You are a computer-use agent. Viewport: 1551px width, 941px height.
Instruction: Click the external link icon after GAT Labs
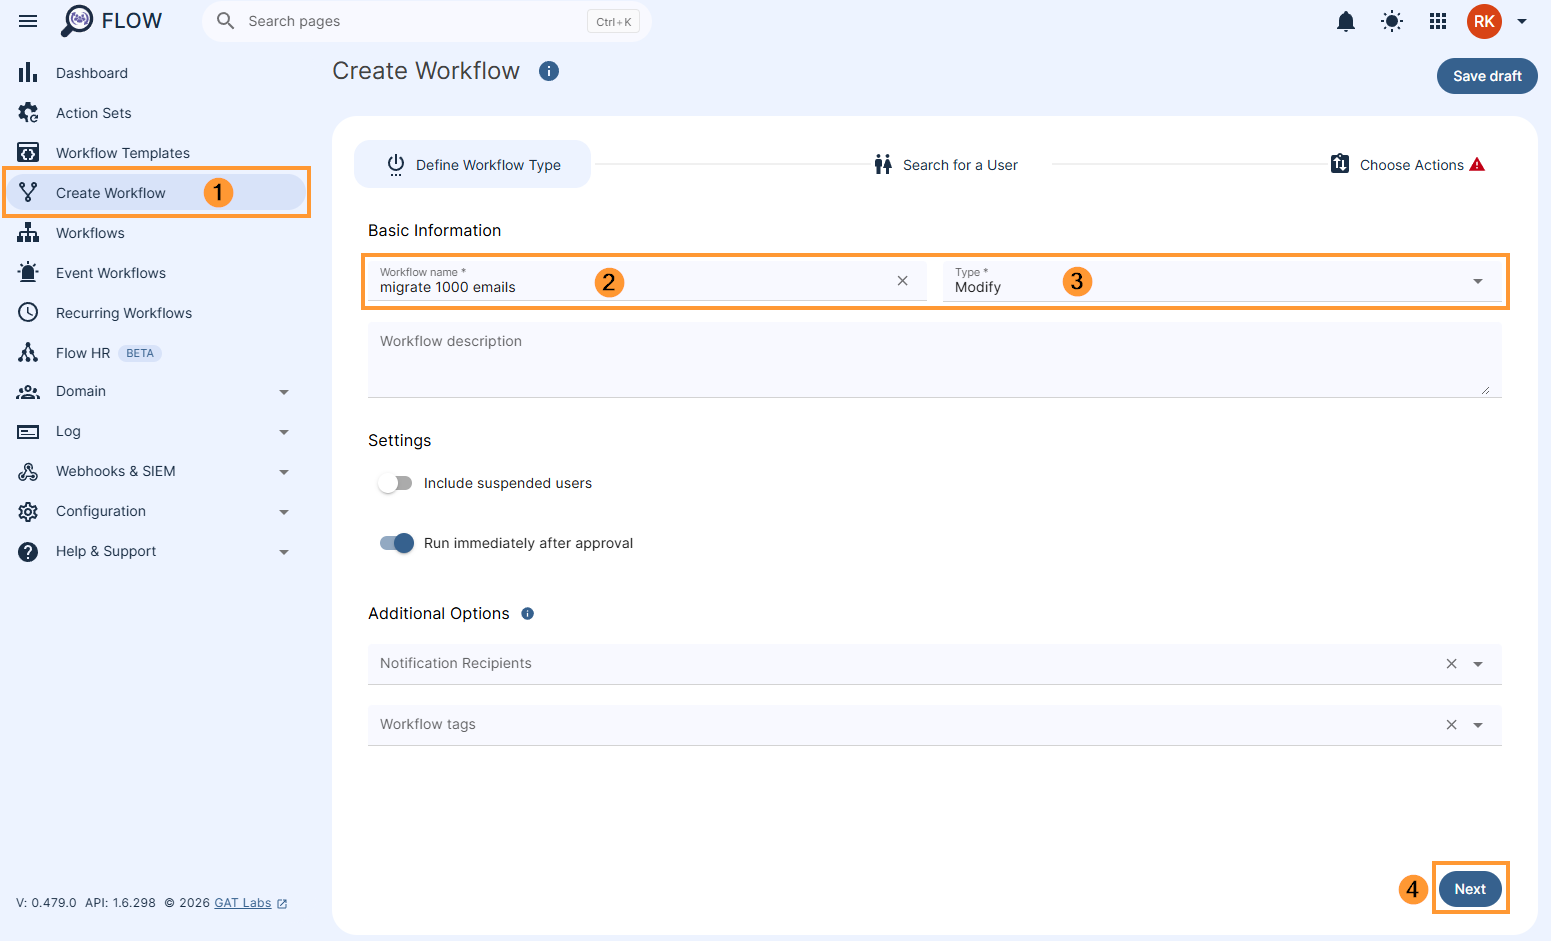(x=282, y=904)
